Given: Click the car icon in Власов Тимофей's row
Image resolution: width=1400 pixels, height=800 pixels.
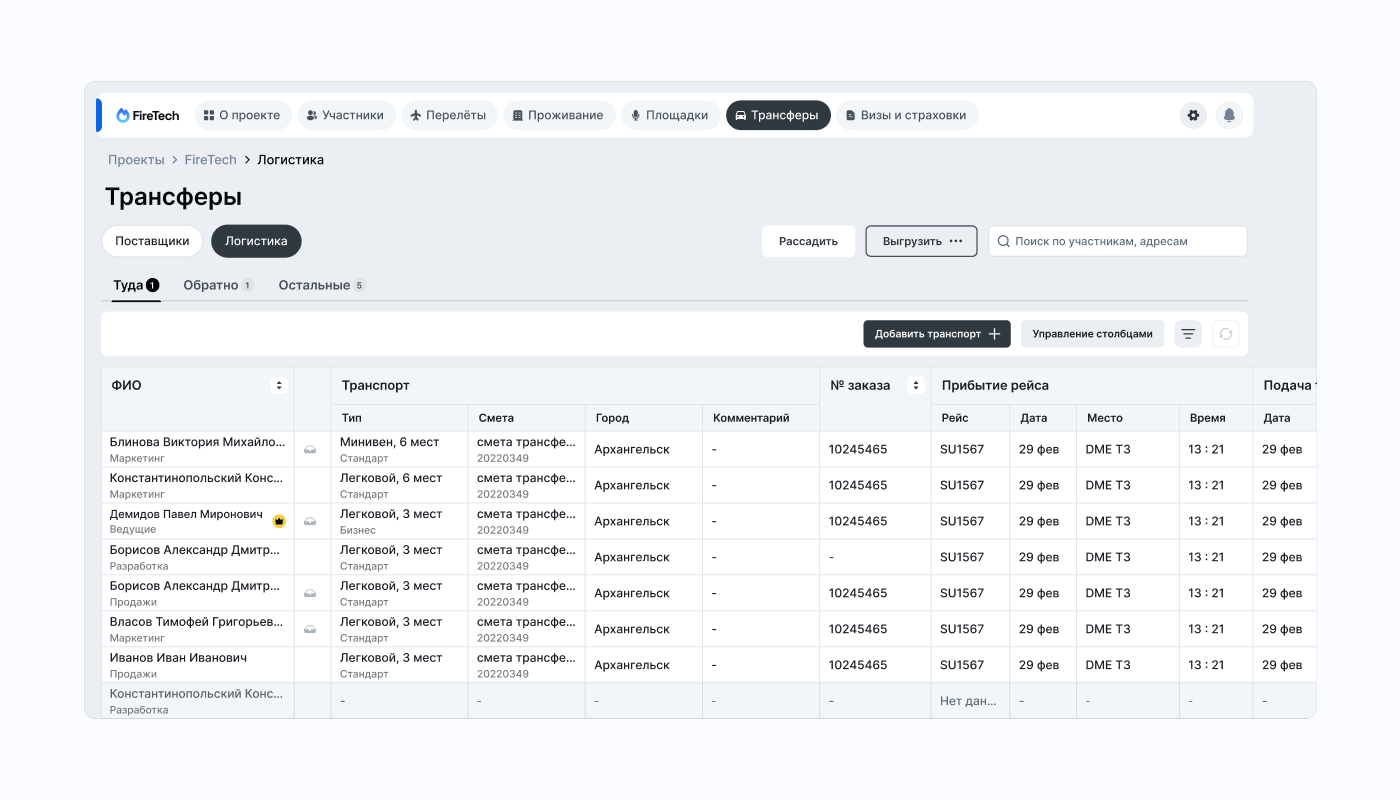Looking at the screenshot, I should [310, 629].
